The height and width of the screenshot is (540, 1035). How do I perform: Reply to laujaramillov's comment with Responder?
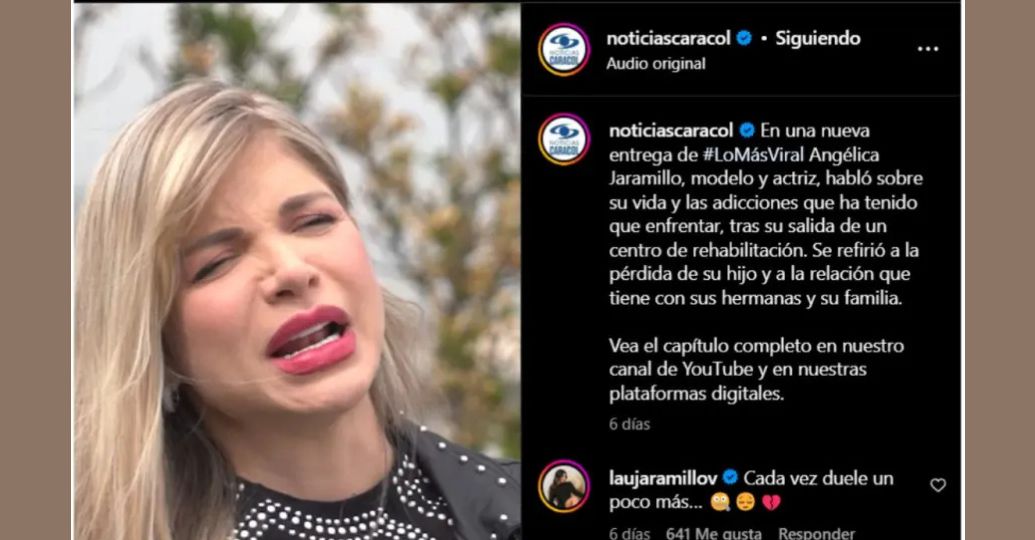816,532
